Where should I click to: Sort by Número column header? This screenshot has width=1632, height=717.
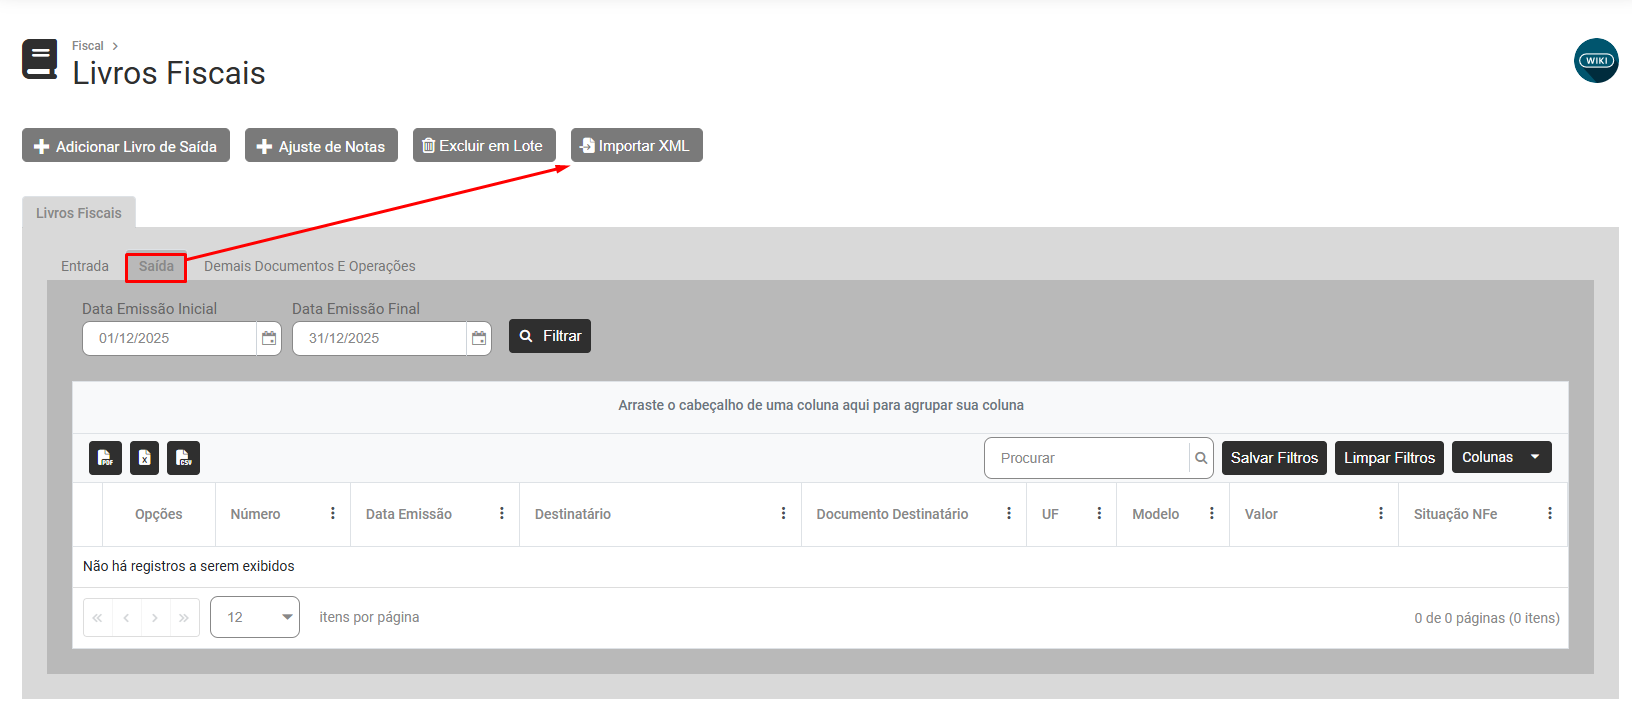[x=255, y=514]
